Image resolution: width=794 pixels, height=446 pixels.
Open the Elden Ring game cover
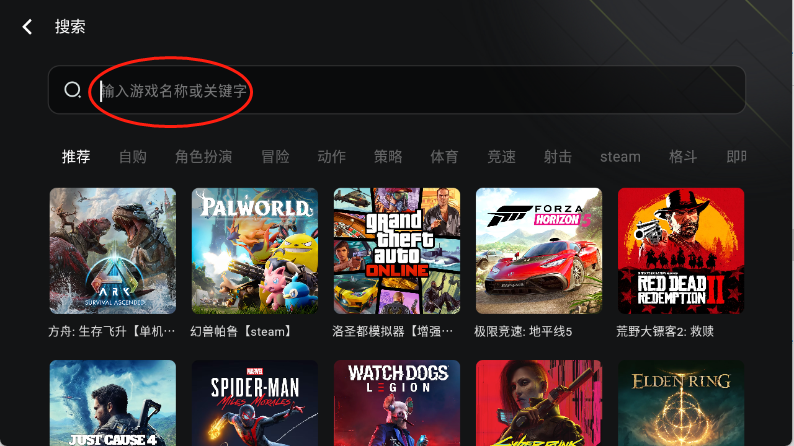click(x=681, y=403)
